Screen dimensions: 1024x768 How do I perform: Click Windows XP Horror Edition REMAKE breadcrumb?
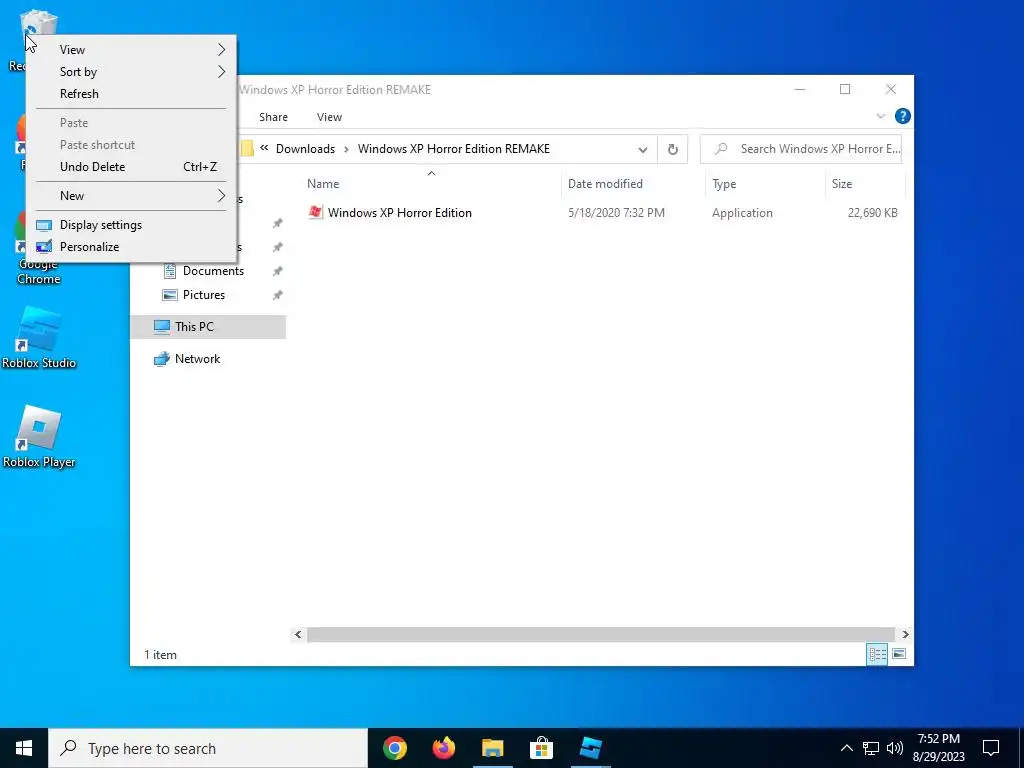tap(454, 149)
